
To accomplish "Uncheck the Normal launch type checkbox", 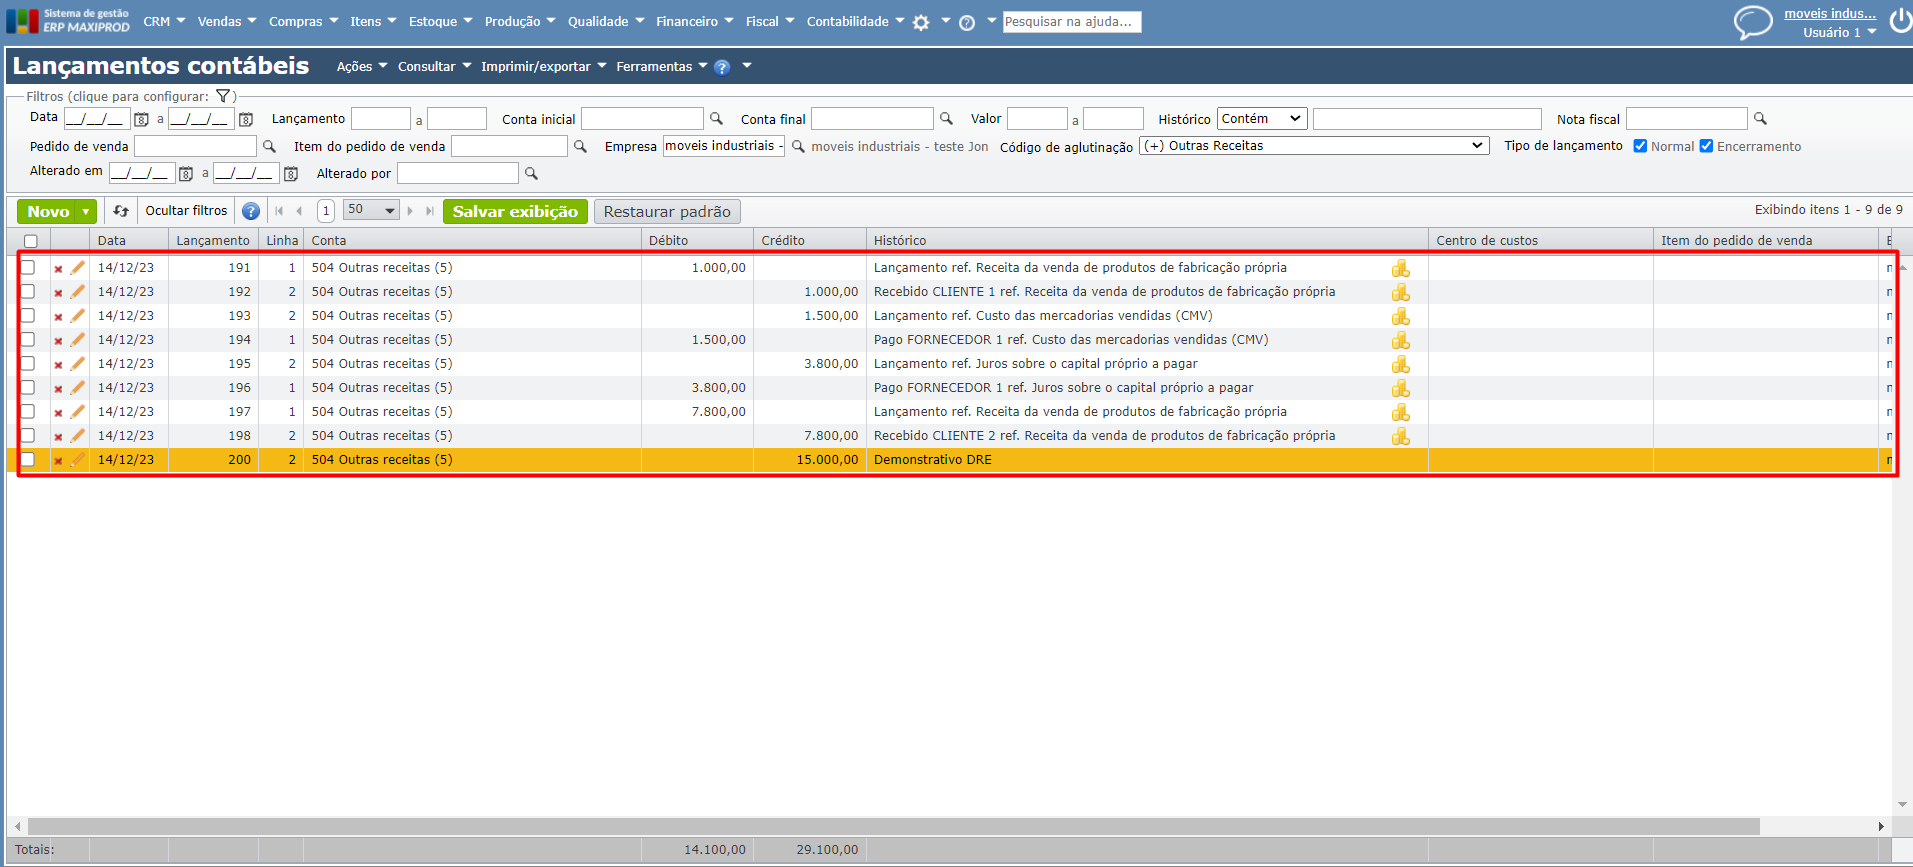I will click(x=1640, y=146).
